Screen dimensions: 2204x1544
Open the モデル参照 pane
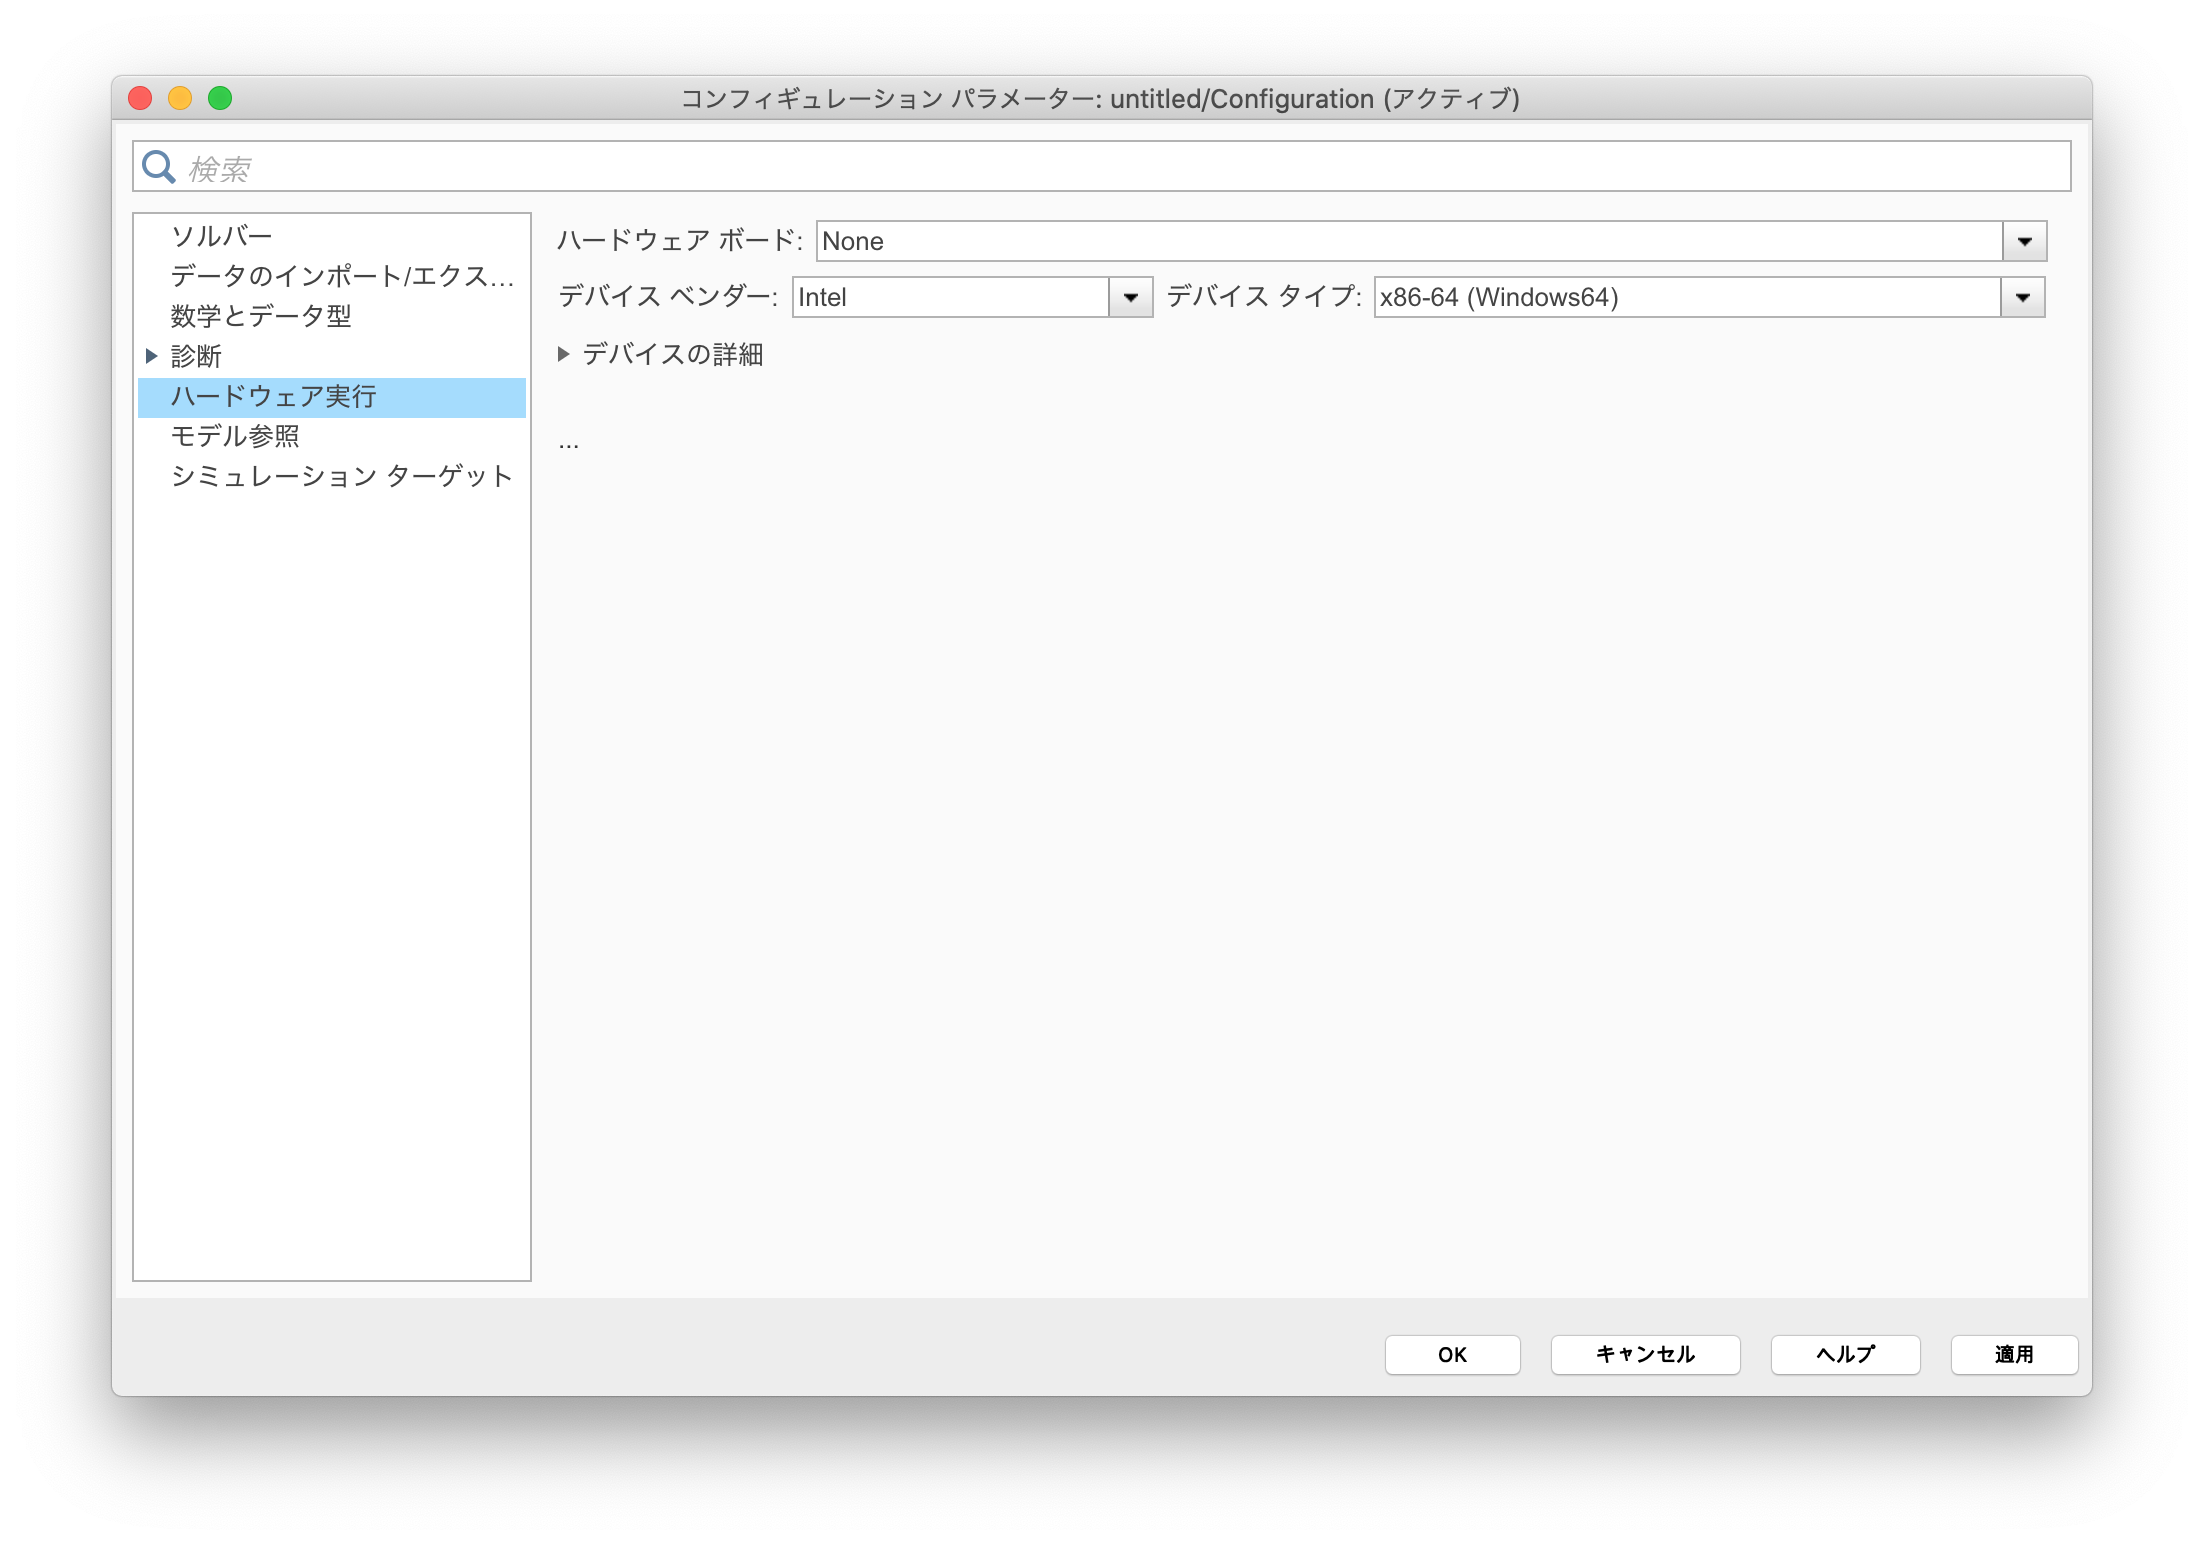(235, 436)
